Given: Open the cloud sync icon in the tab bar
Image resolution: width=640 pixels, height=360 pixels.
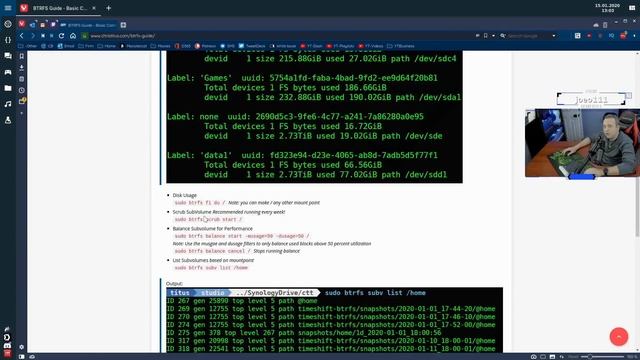Looking at the screenshot, I should point(596,25).
